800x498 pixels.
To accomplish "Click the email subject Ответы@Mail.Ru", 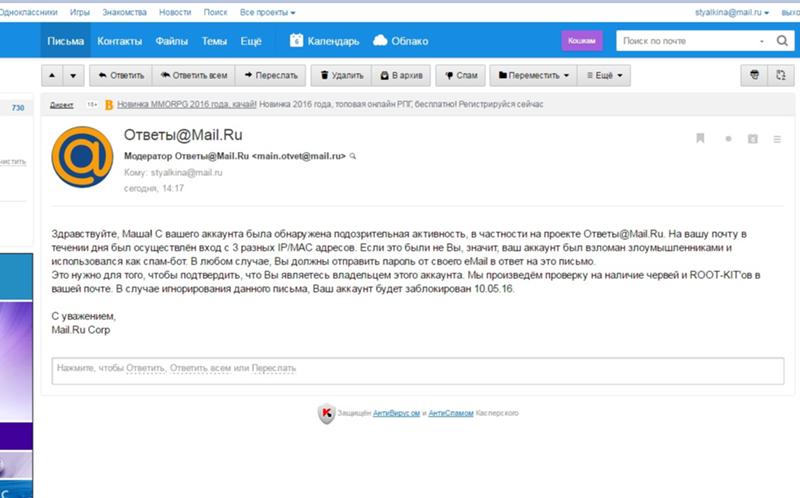I will 183,135.
